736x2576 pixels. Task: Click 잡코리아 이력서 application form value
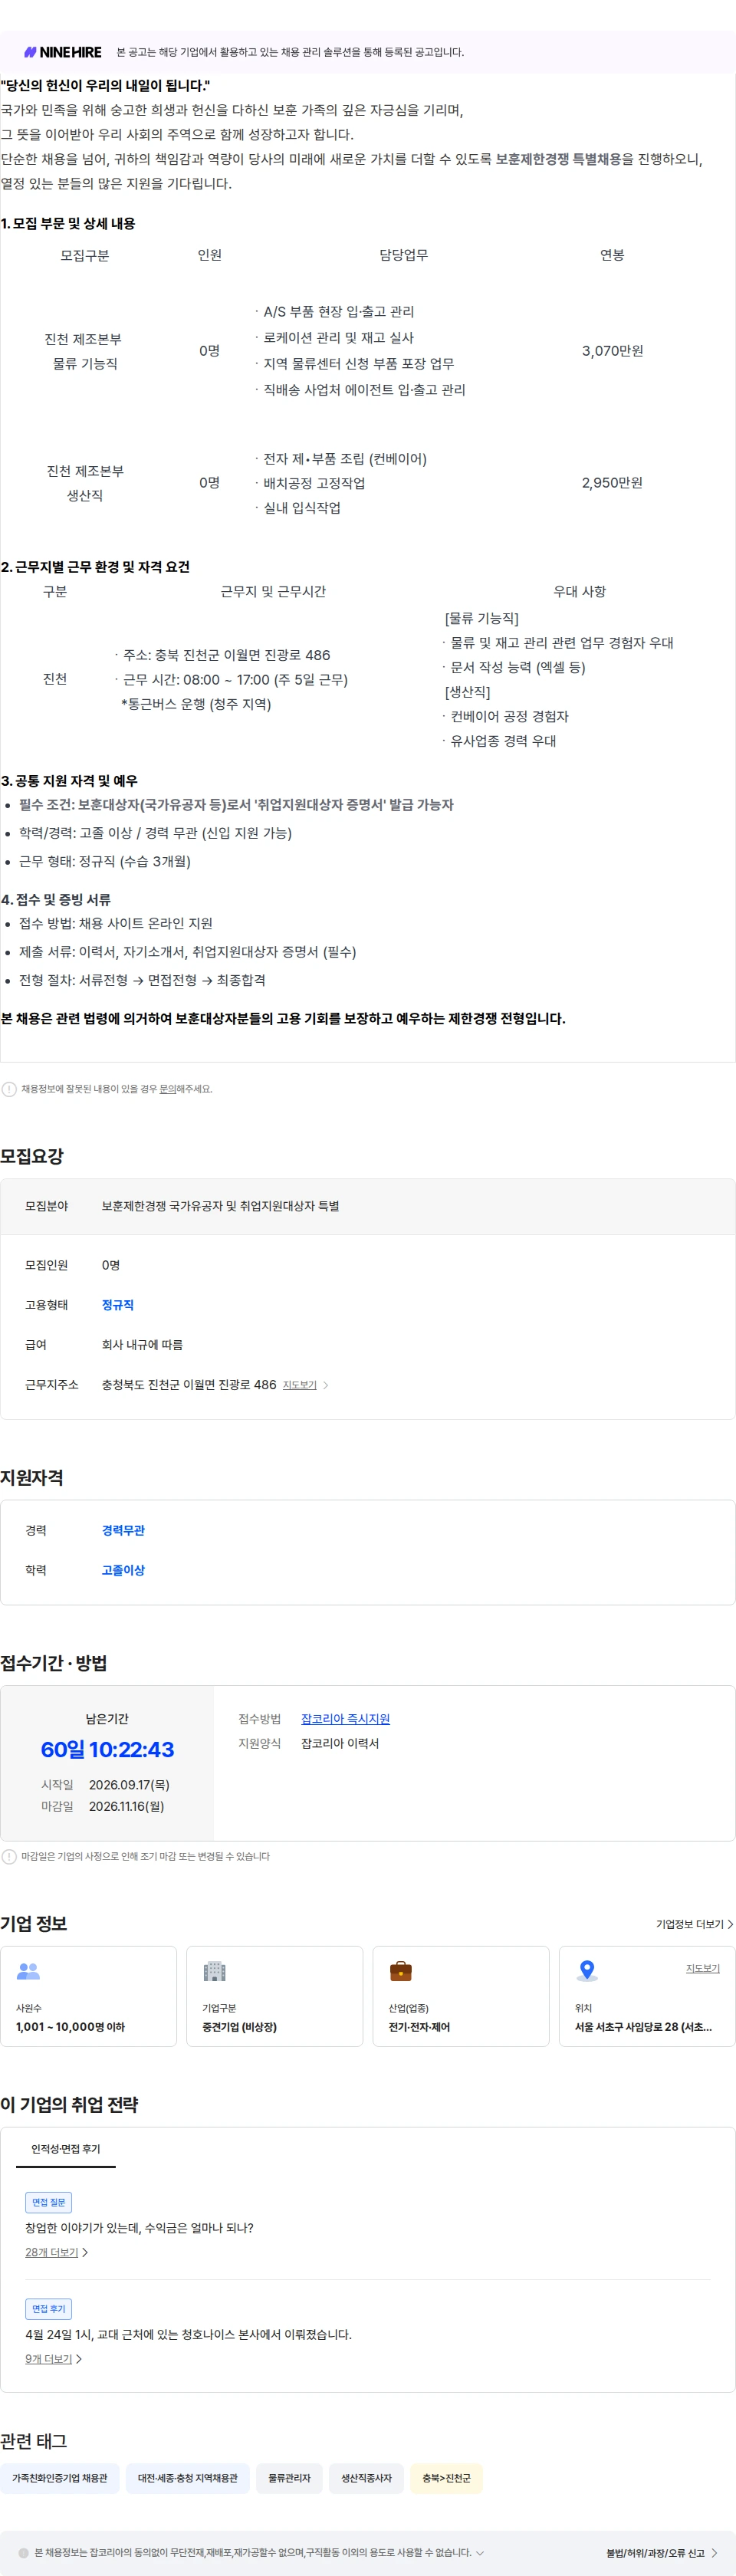tap(340, 1743)
